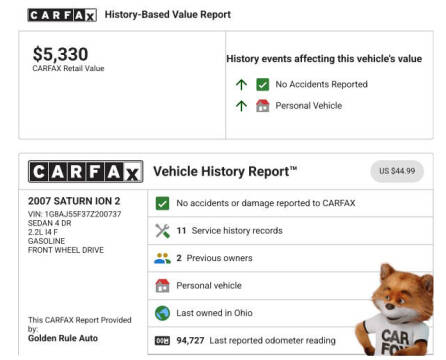Click the green check icon next to No Accidents Reported
This screenshot has width=446, height=360.
[x=263, y=84]
